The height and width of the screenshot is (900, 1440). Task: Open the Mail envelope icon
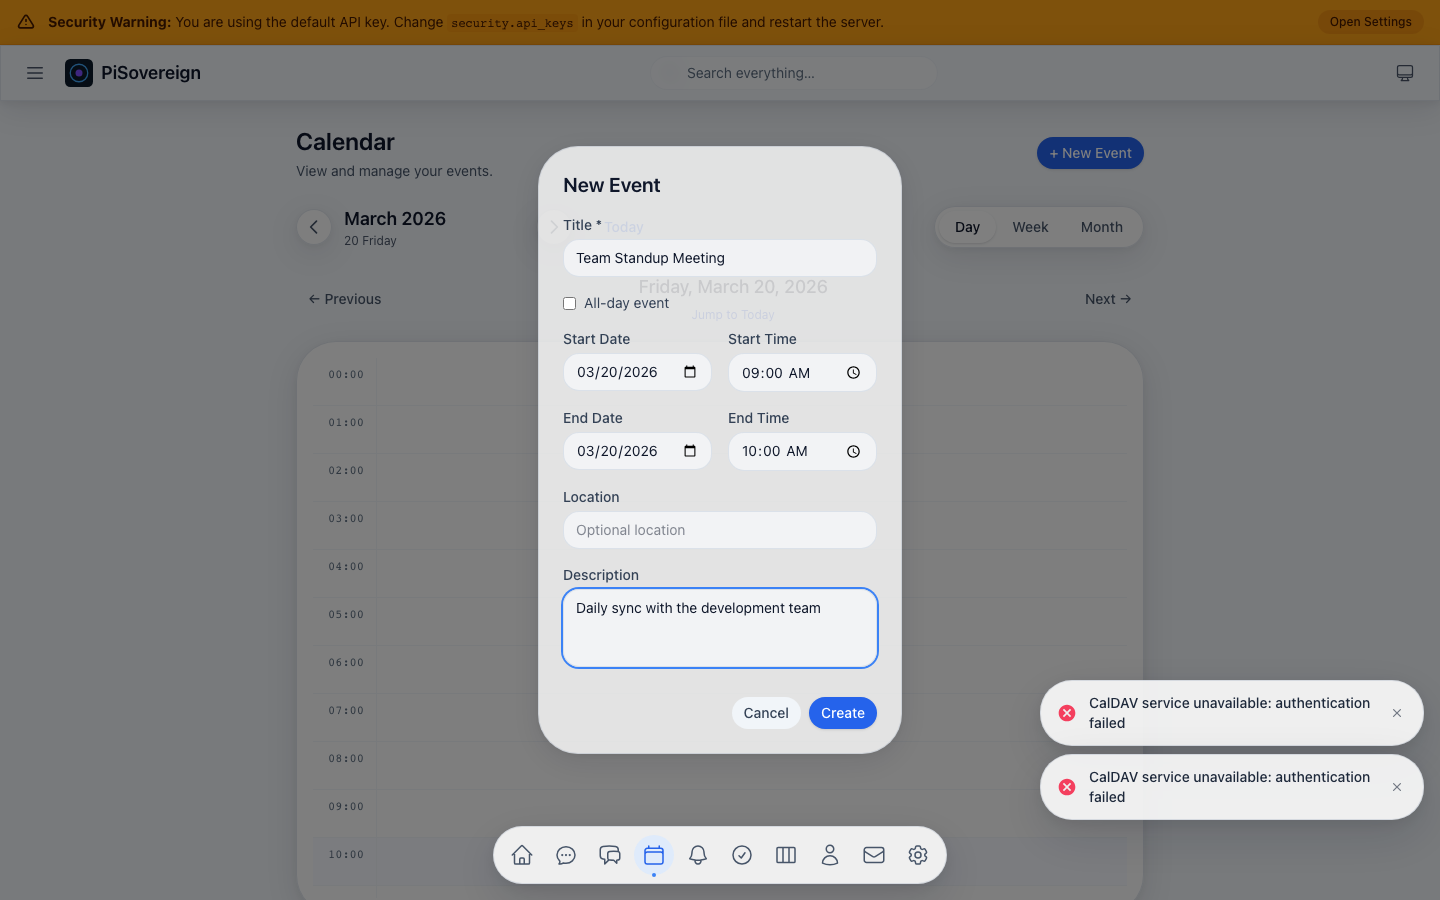[874, 855]
